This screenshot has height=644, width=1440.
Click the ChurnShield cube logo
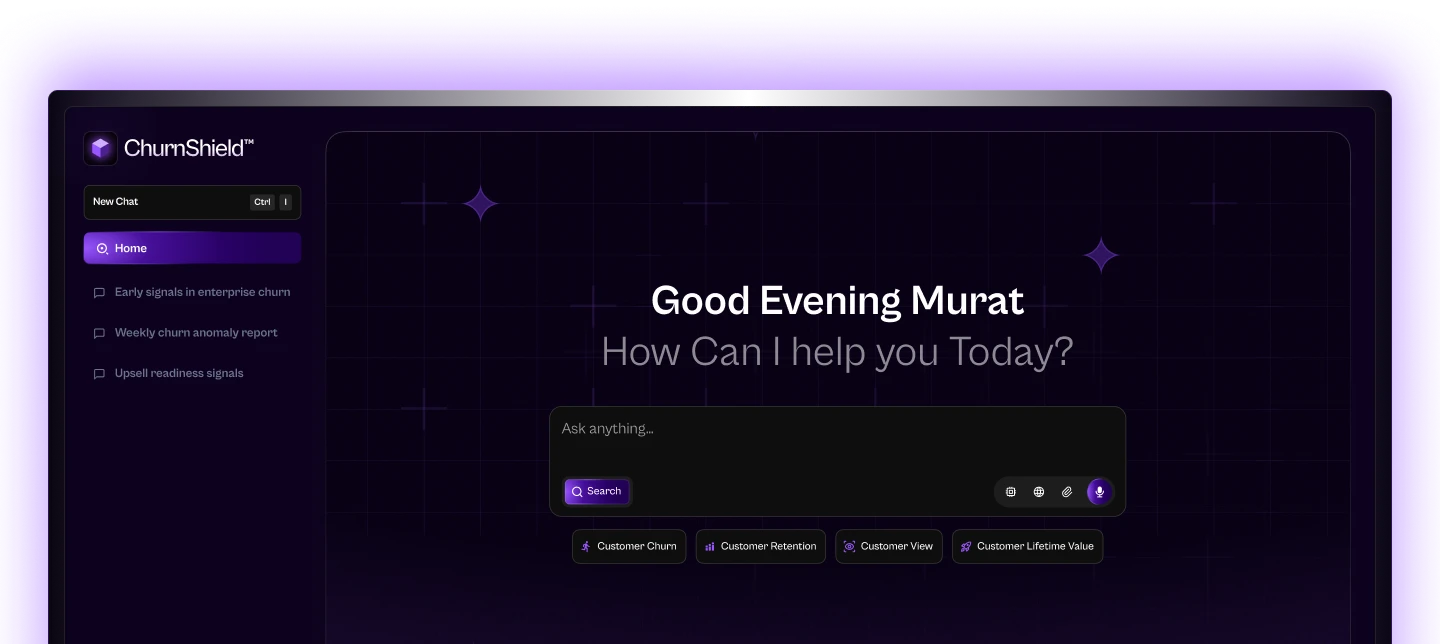click(x=100, y=148)
